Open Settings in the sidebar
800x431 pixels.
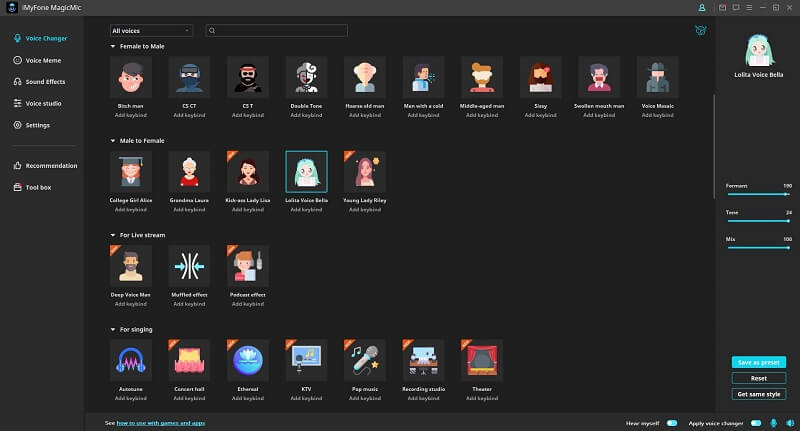[x=32, y=125]
